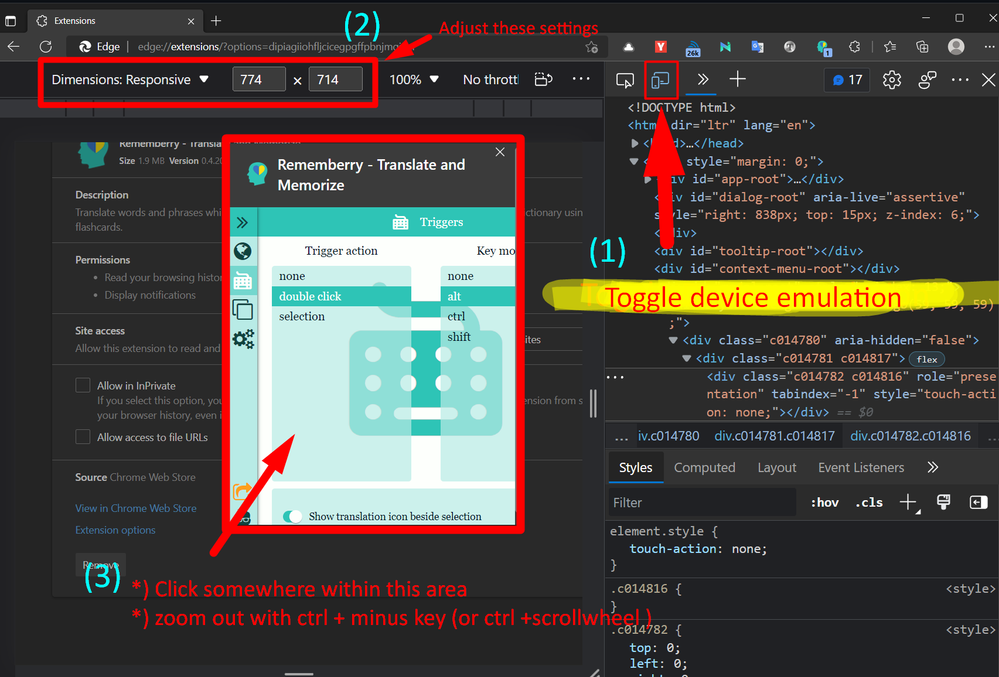Click the Styles Filter field

pyautogui.click(x=703, y=502)
